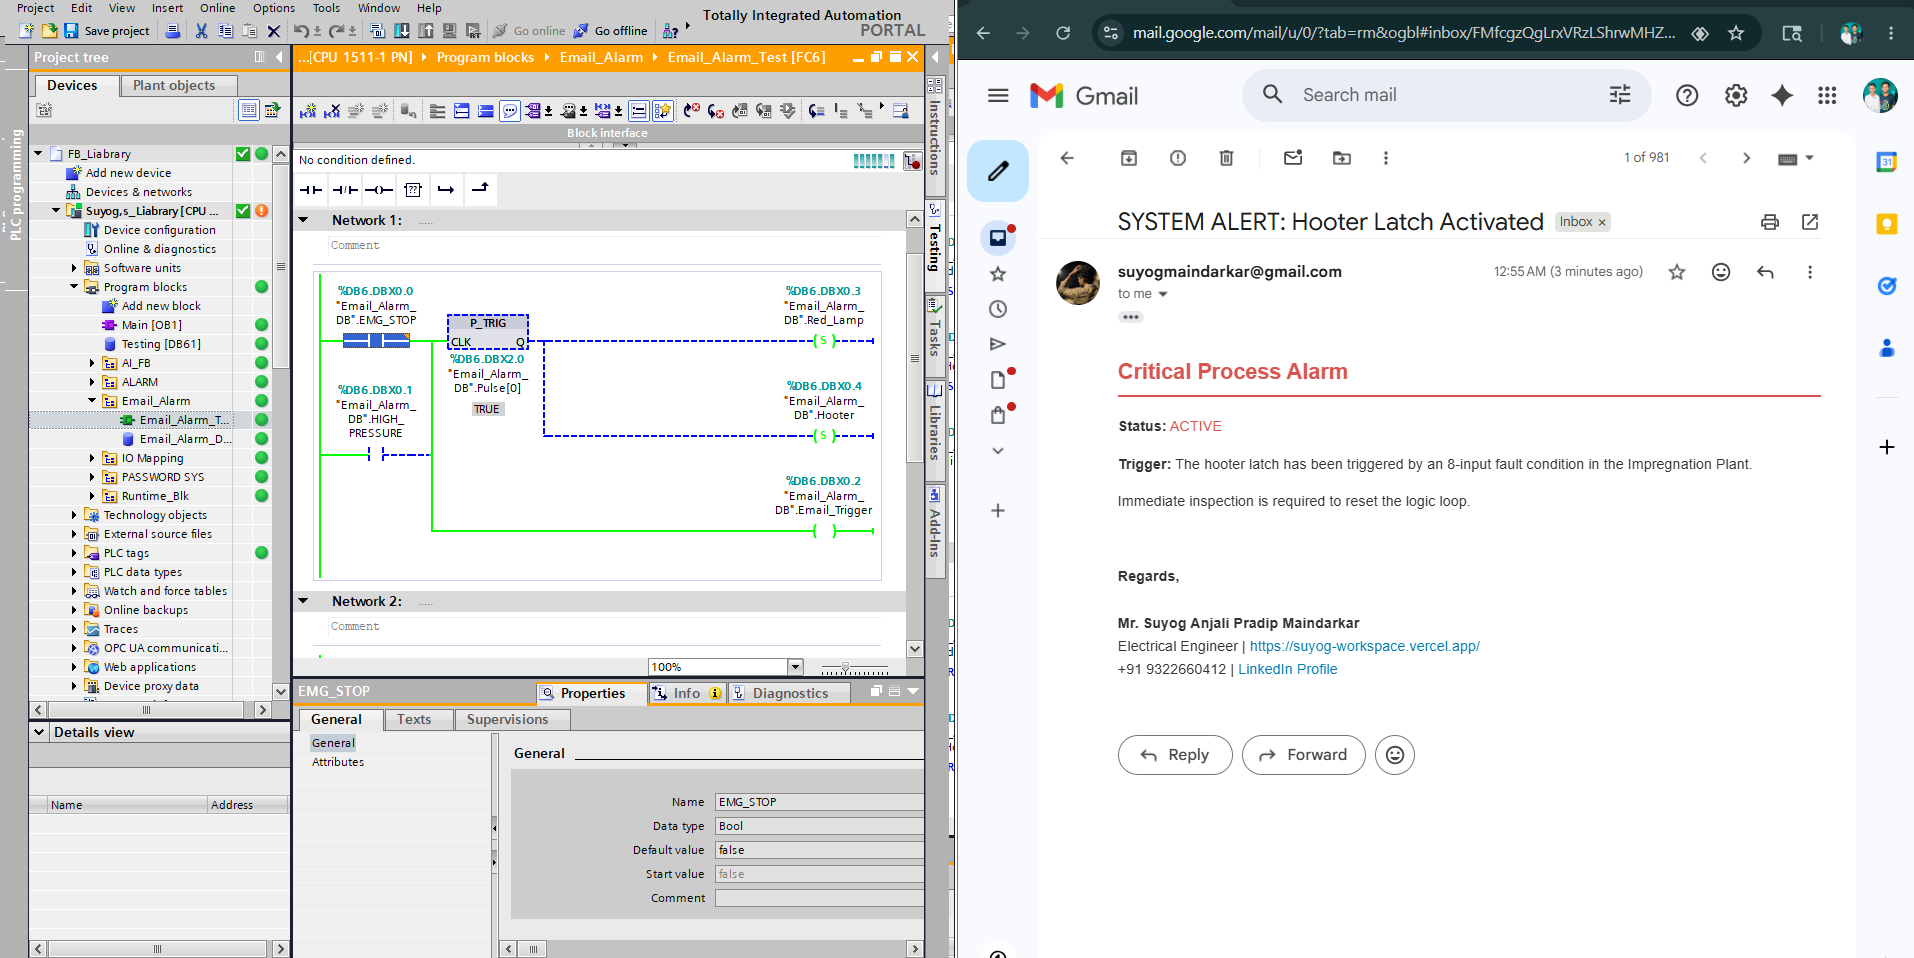Screen dimensions: 1914x958
Task: Show trimmed content ellipsis in email
Action: (1131, 317)
